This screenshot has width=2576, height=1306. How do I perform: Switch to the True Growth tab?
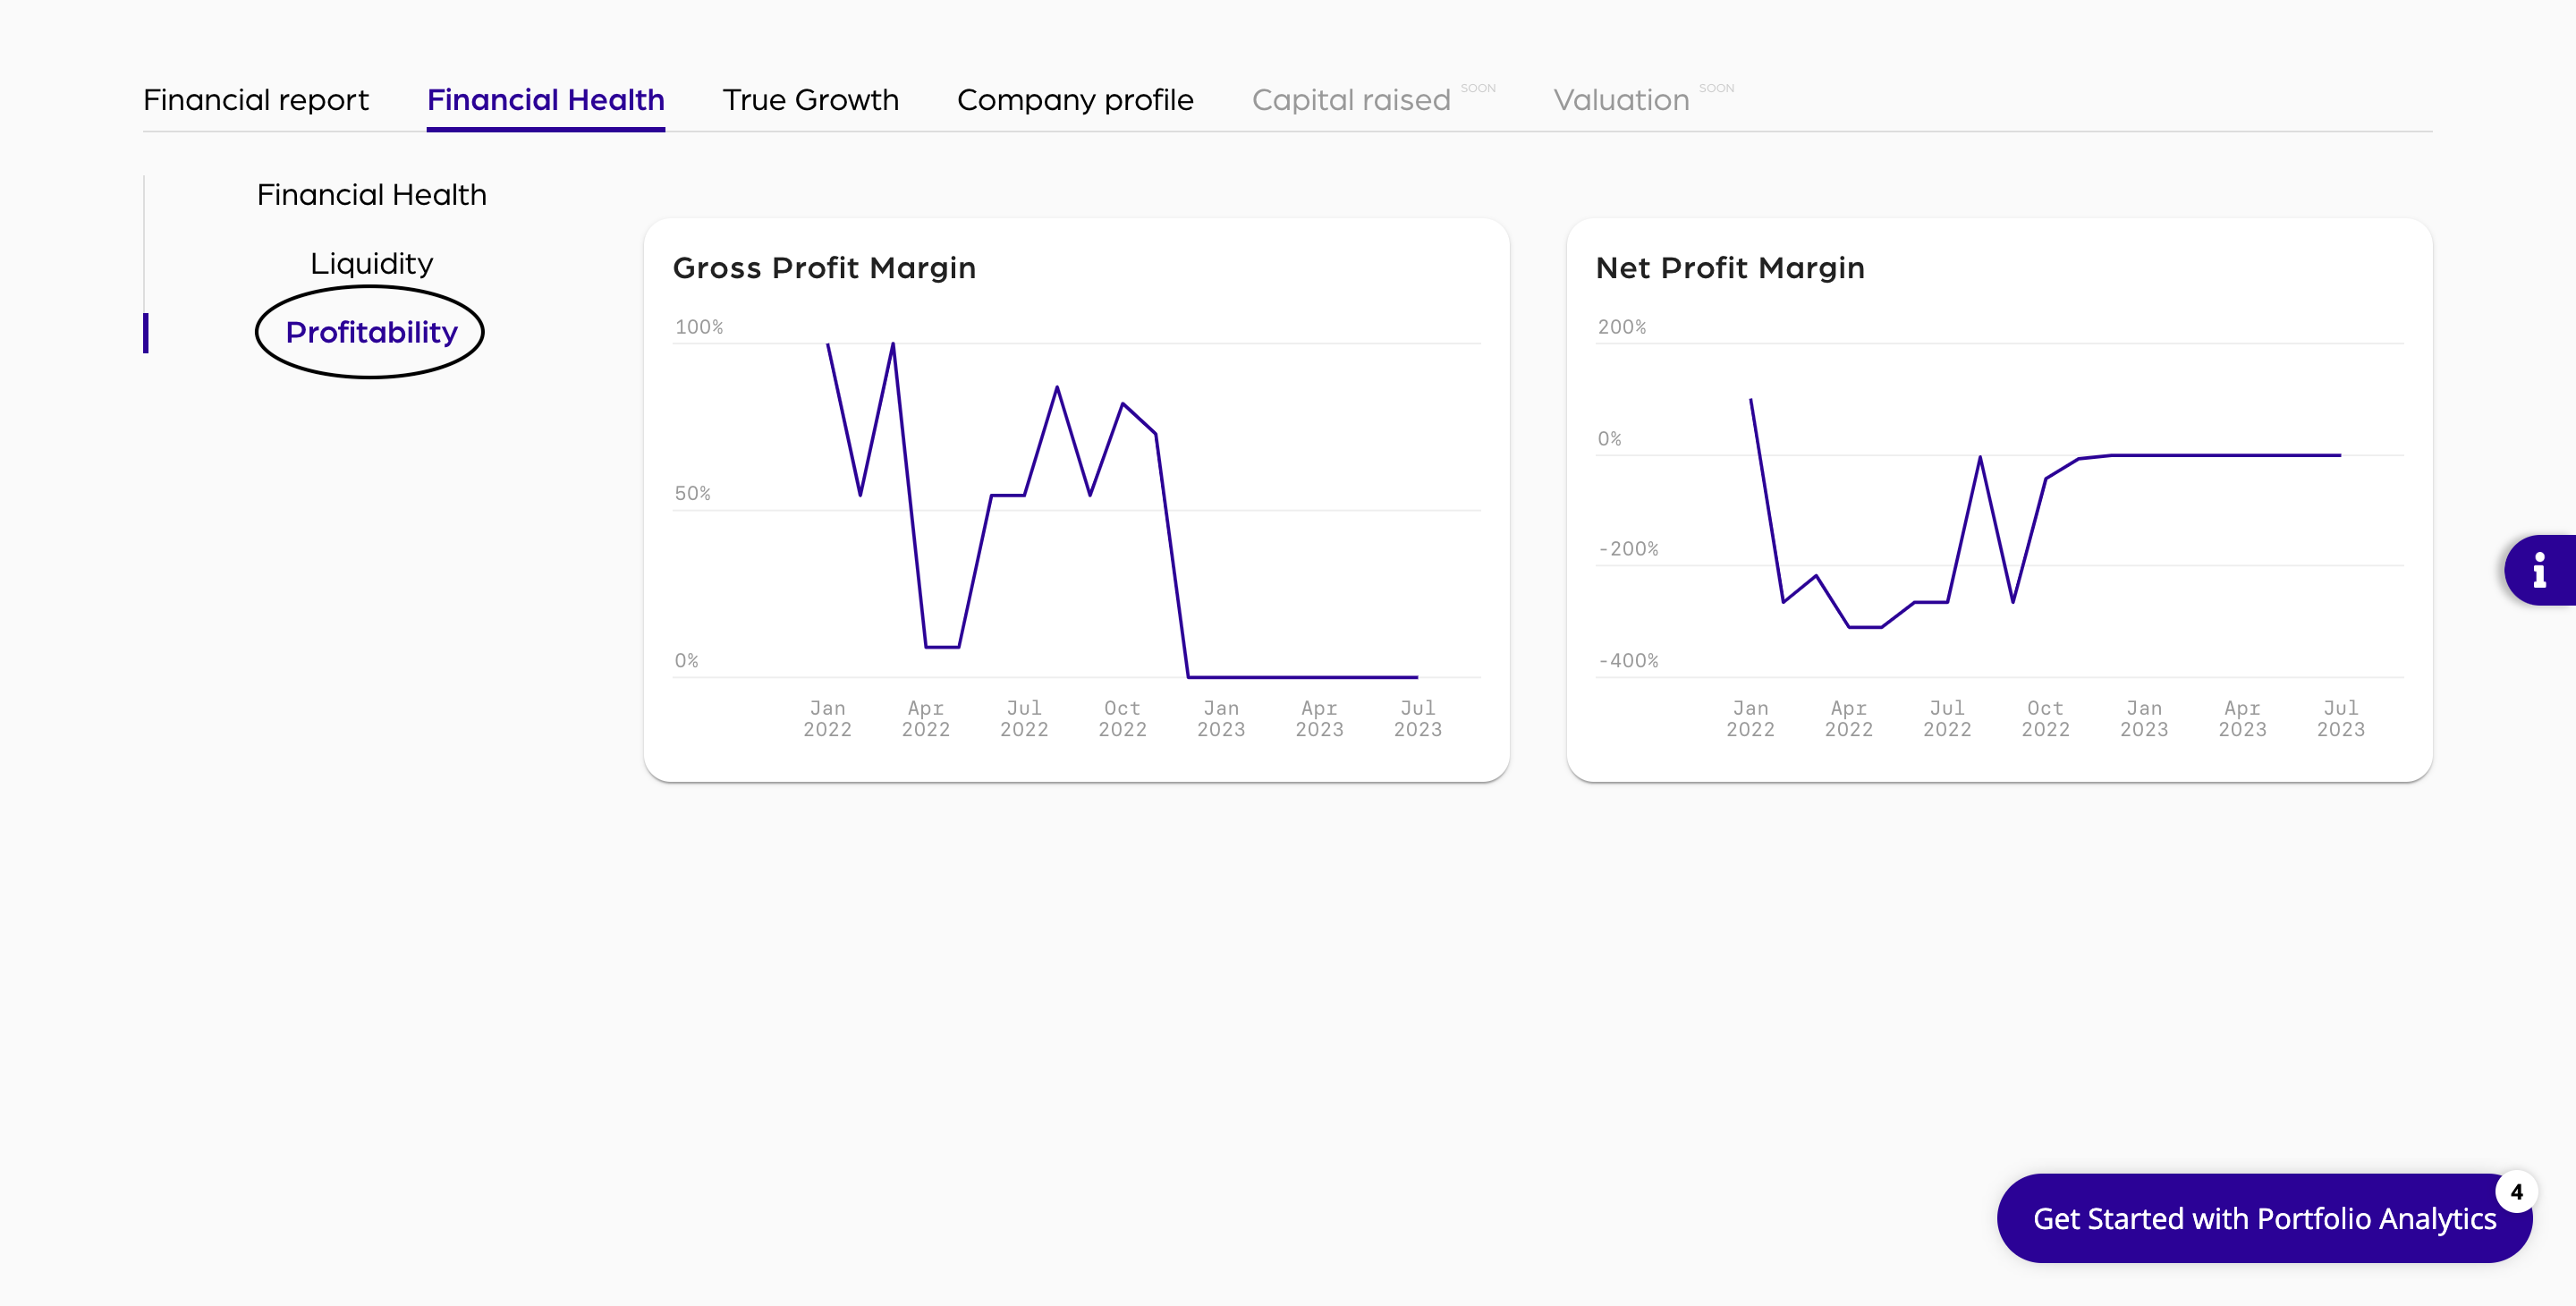coord(810,100)
